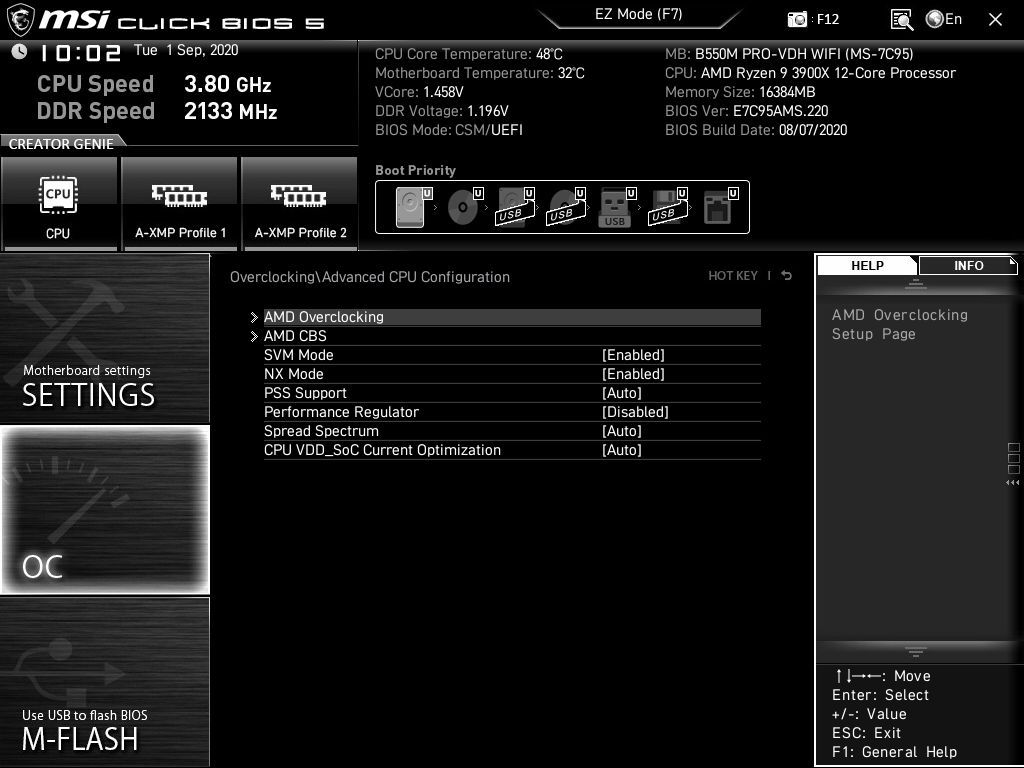Select SVM Mode setting label

[x=298, y=355]
